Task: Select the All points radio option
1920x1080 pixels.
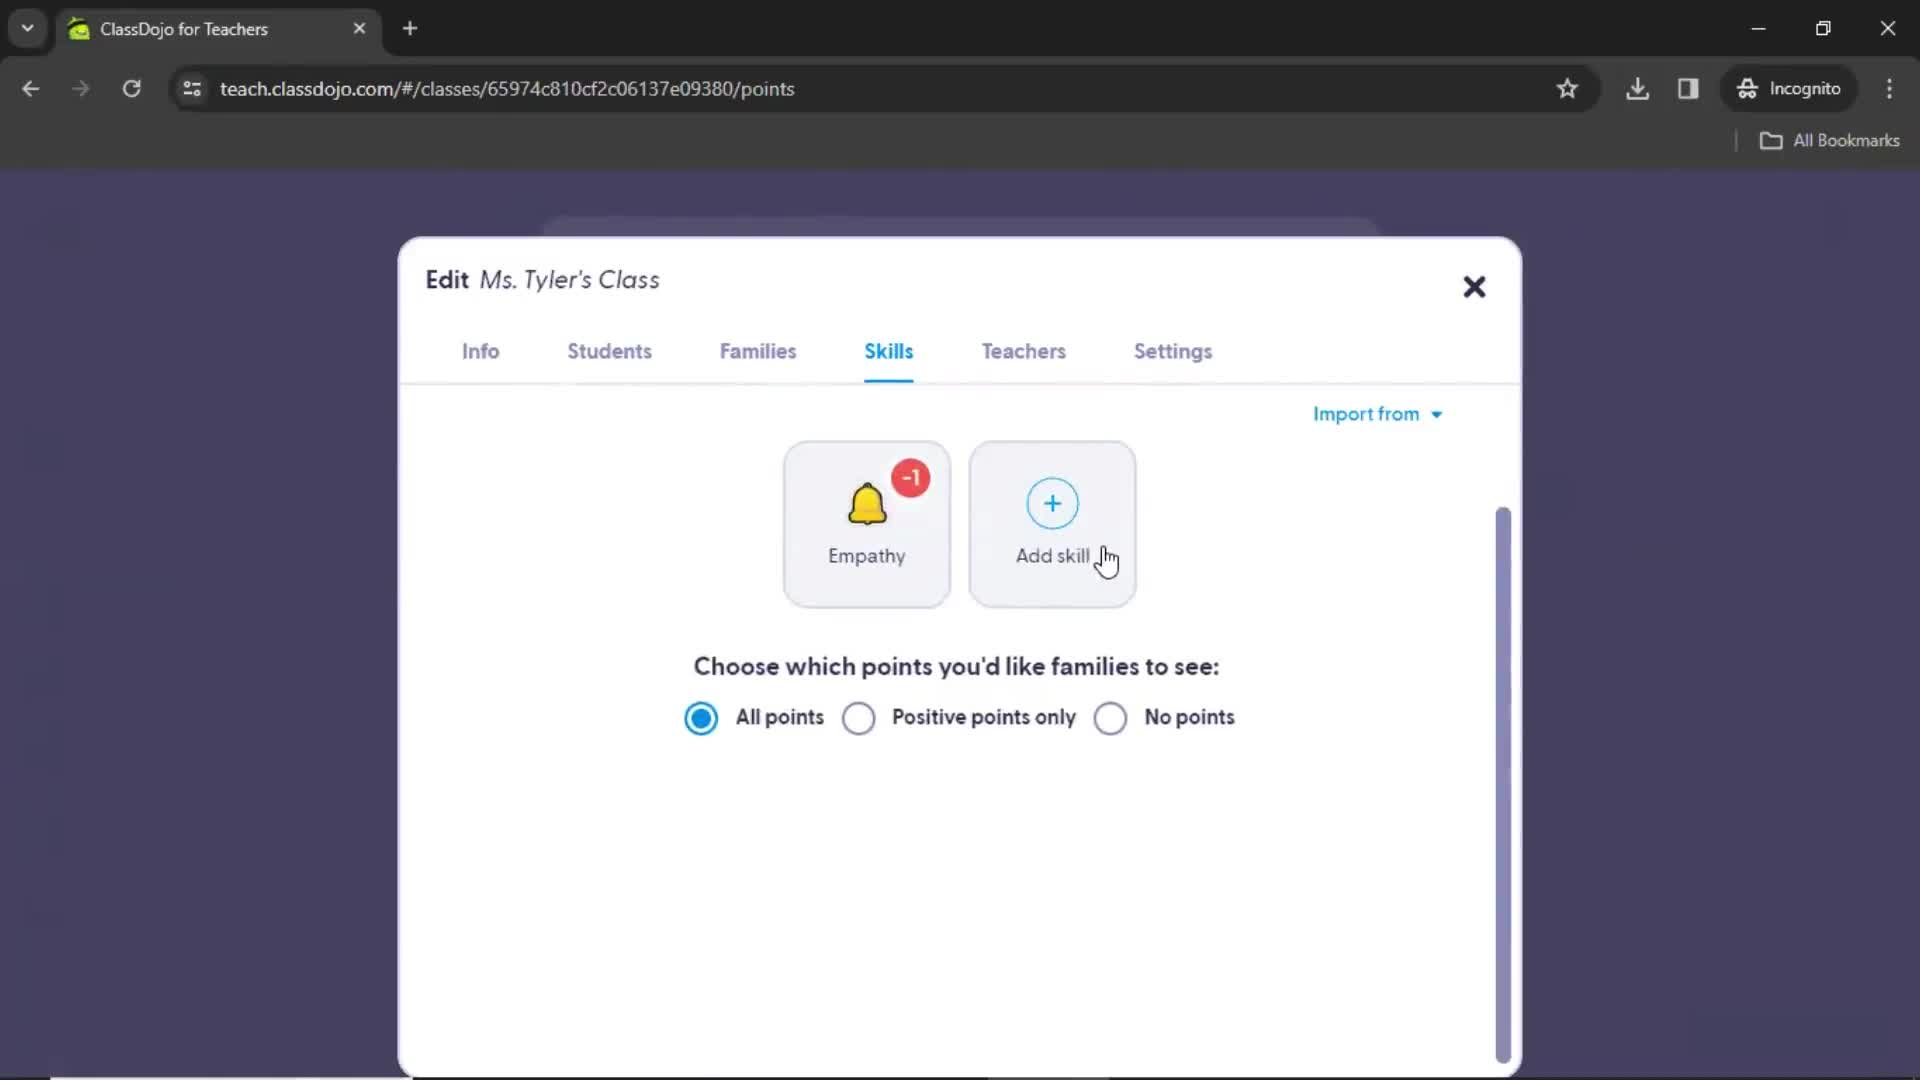Action: click(x=701, y=718)
